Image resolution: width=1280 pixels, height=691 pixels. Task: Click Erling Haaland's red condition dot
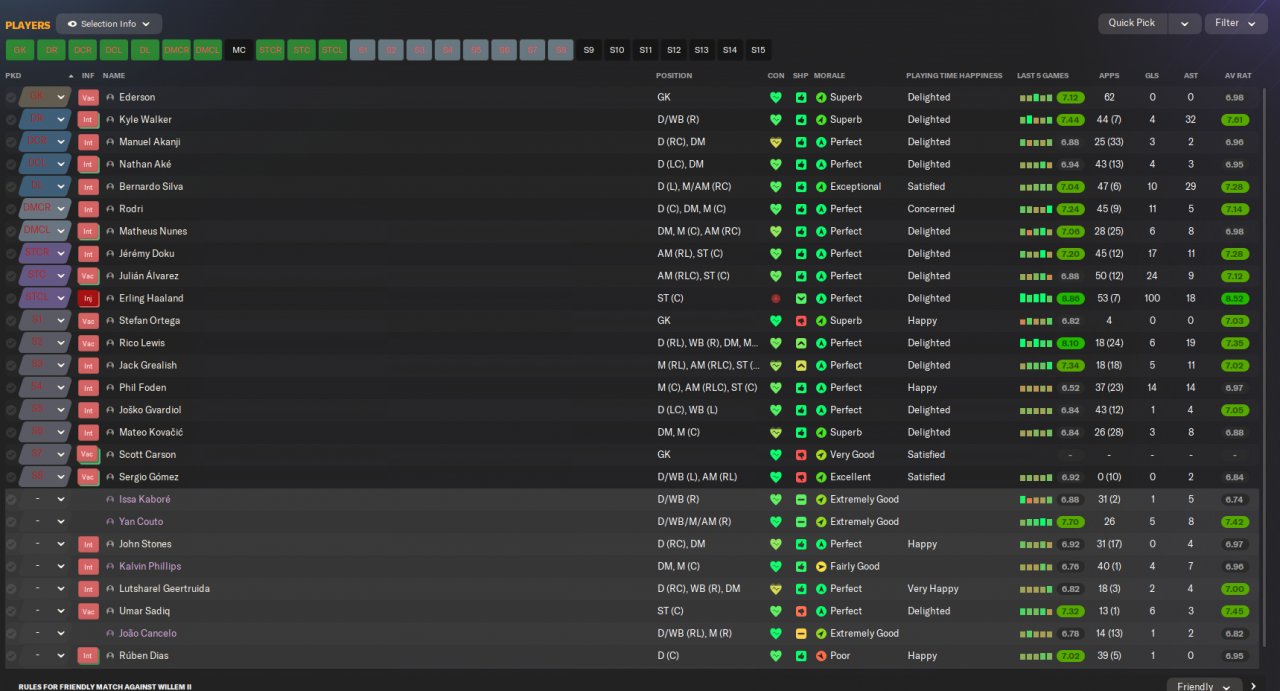coord(775,298)
